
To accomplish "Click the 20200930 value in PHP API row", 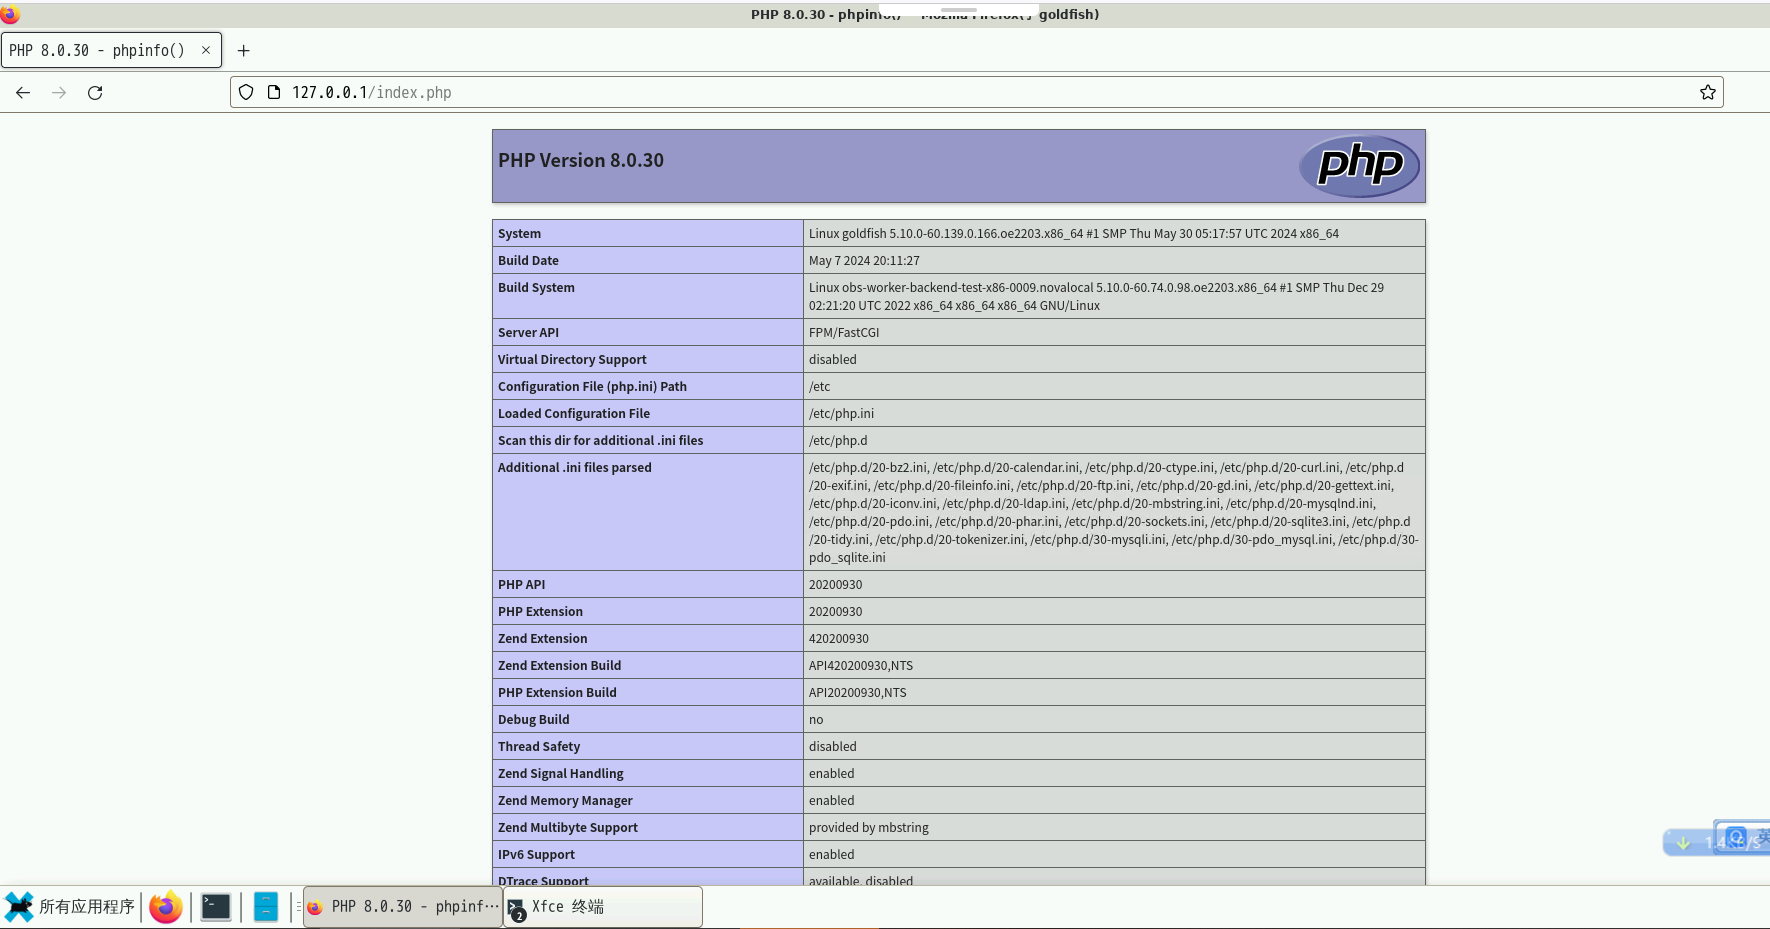I will 835,585.
